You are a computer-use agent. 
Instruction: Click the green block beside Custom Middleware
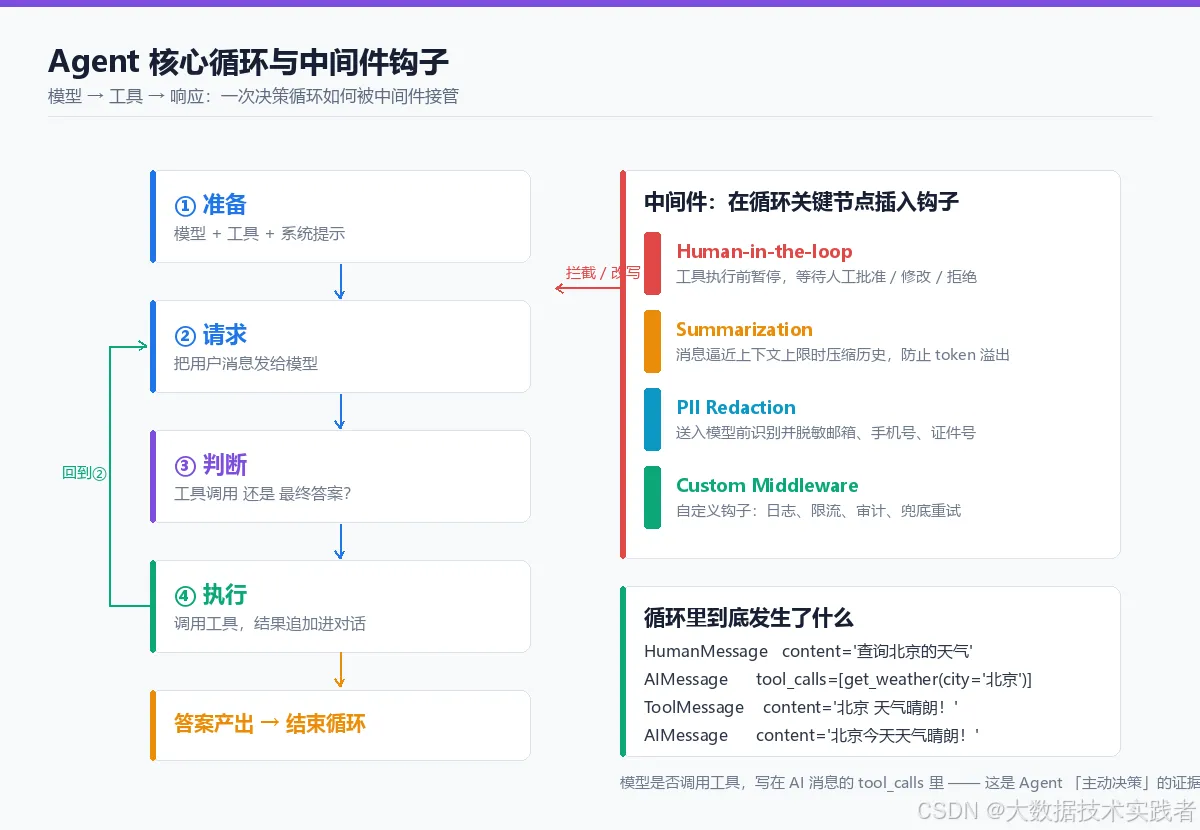652,498
